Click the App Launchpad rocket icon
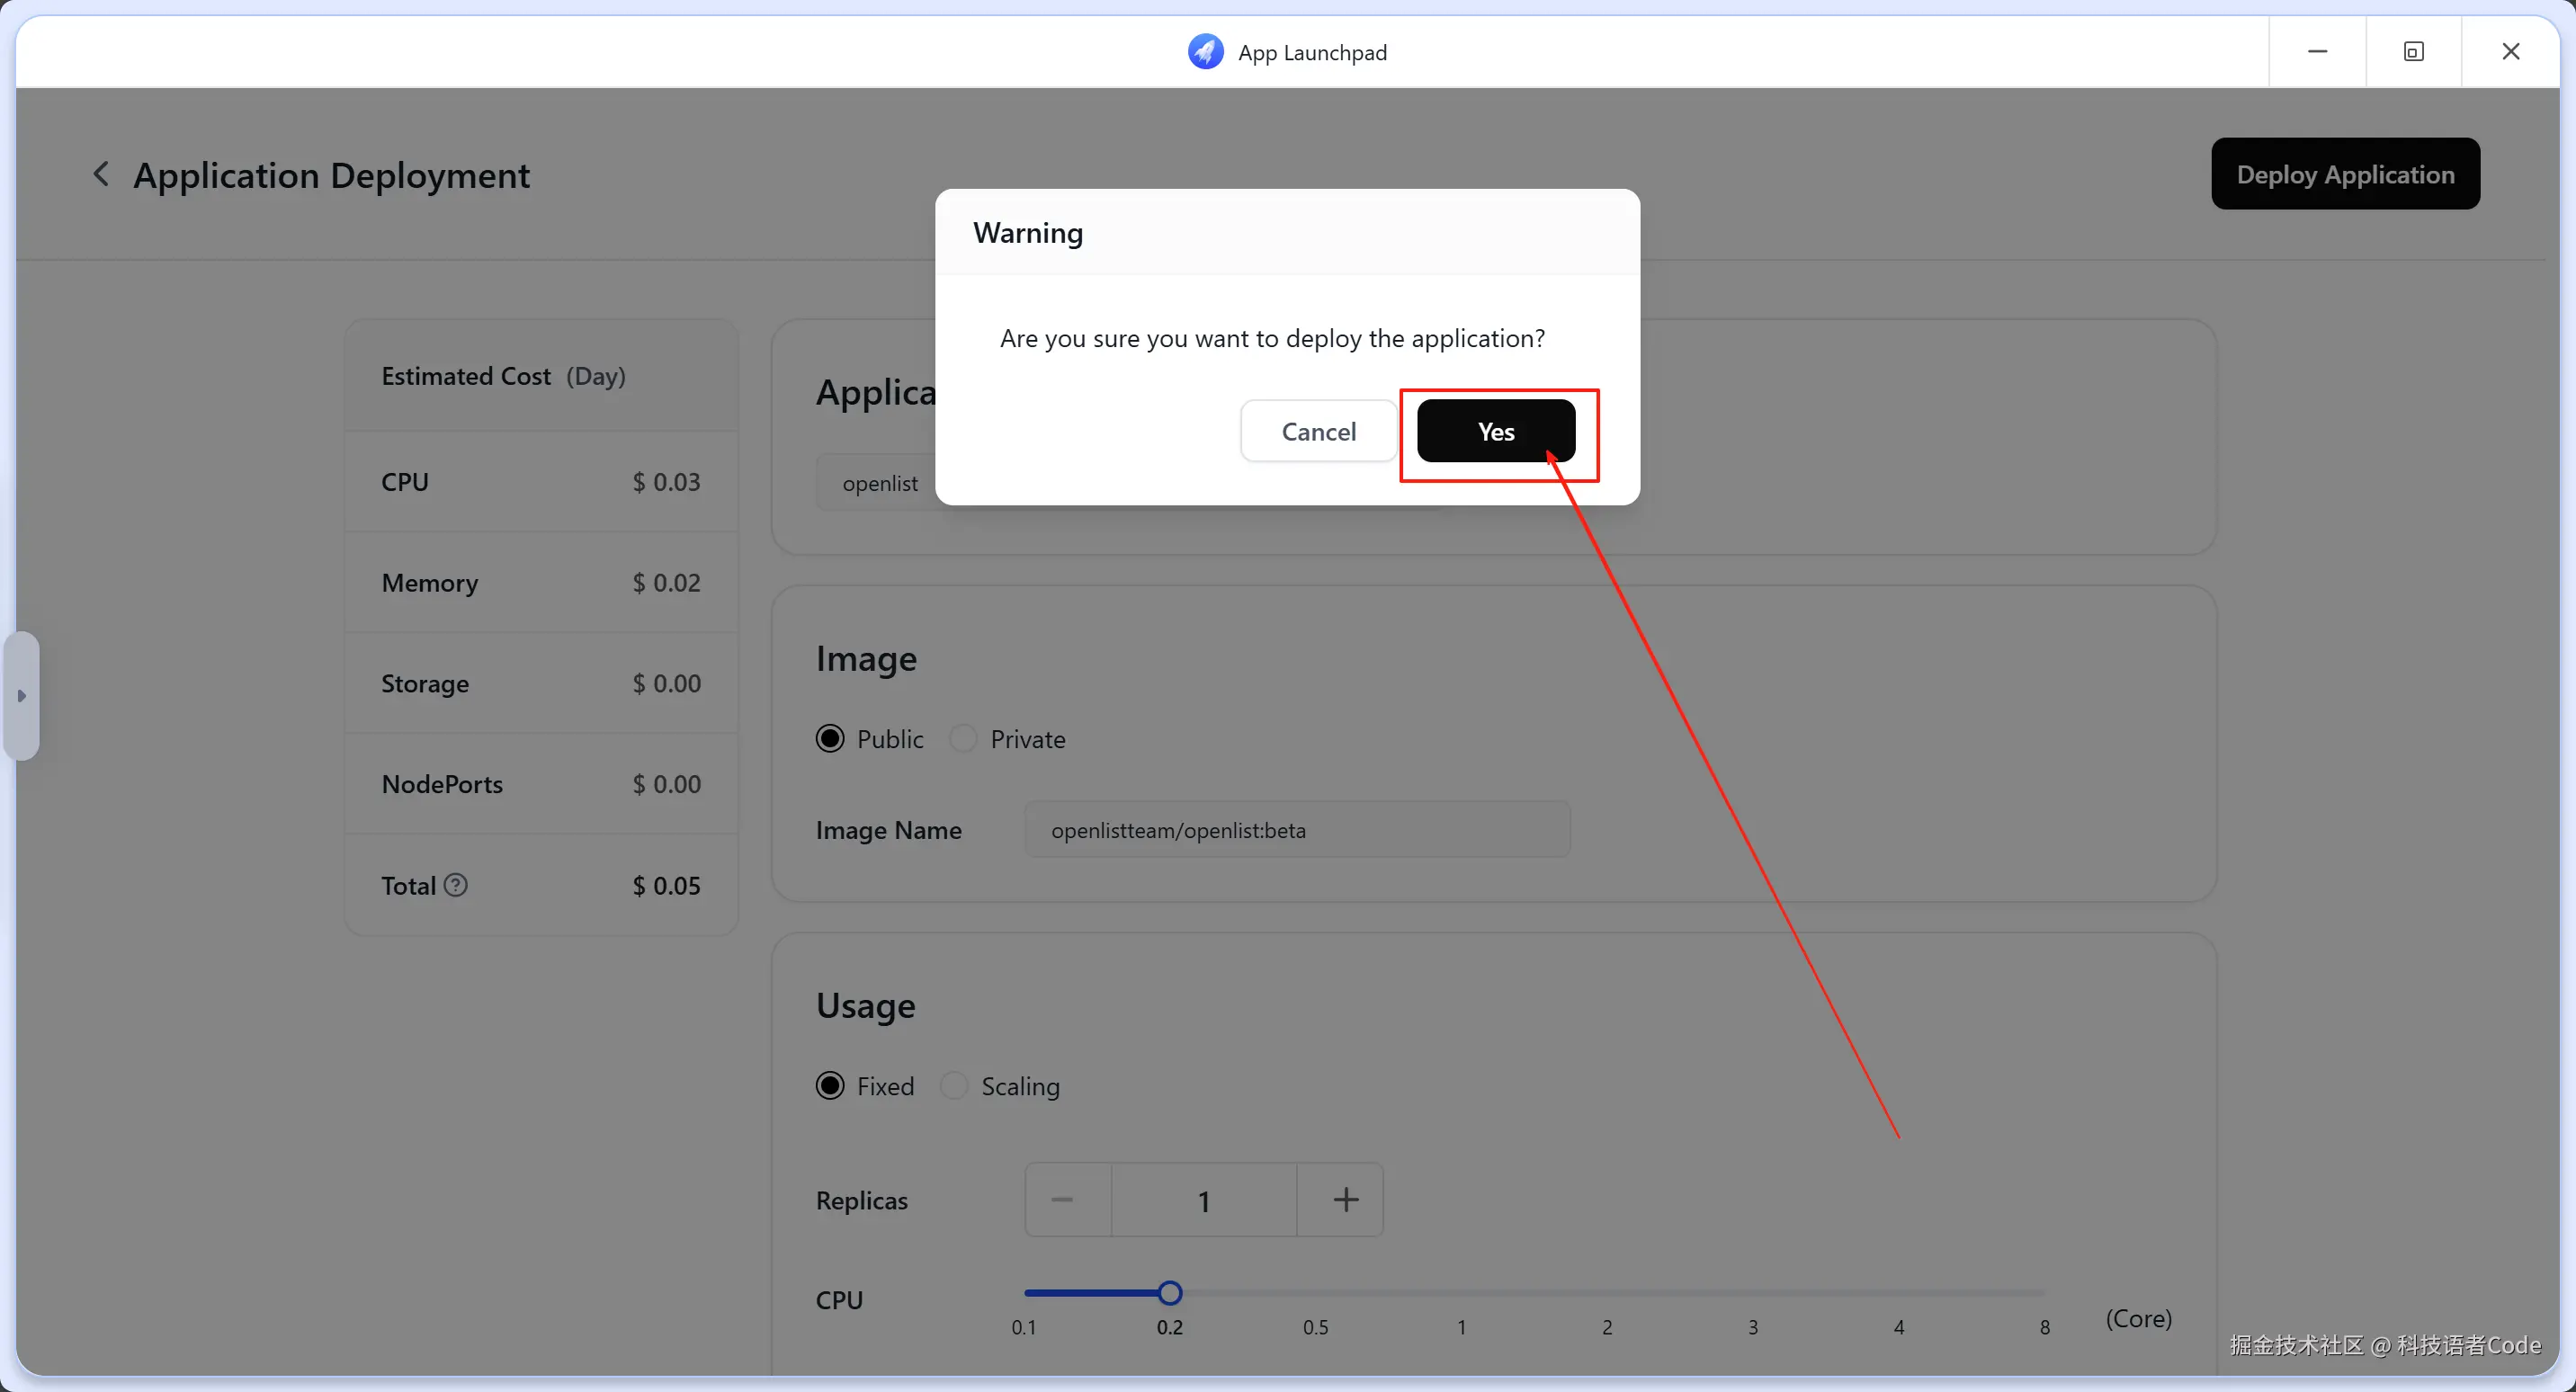2576x1392 pixels. click(1205, 52)
